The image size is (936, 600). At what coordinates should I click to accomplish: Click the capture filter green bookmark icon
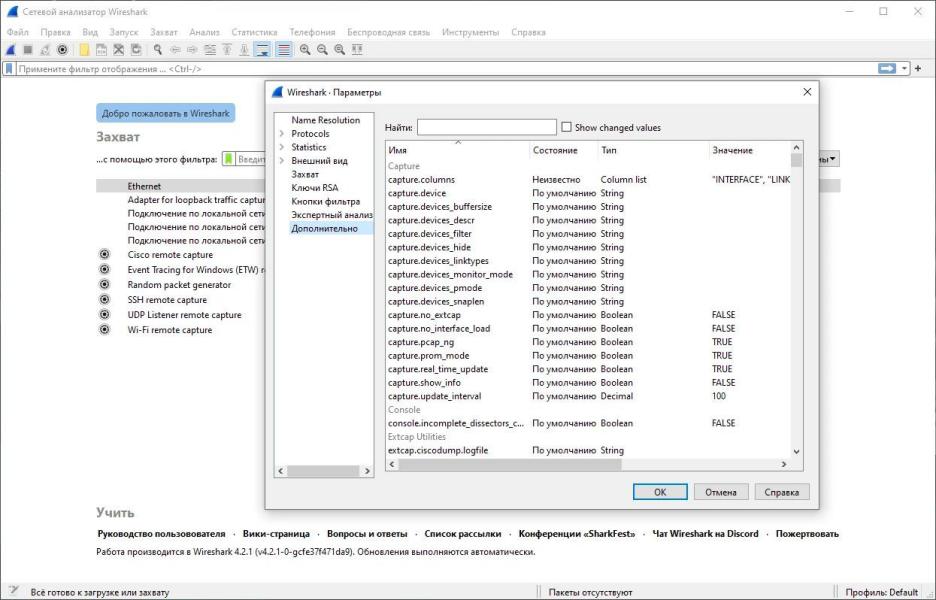(x=229, y=159)
